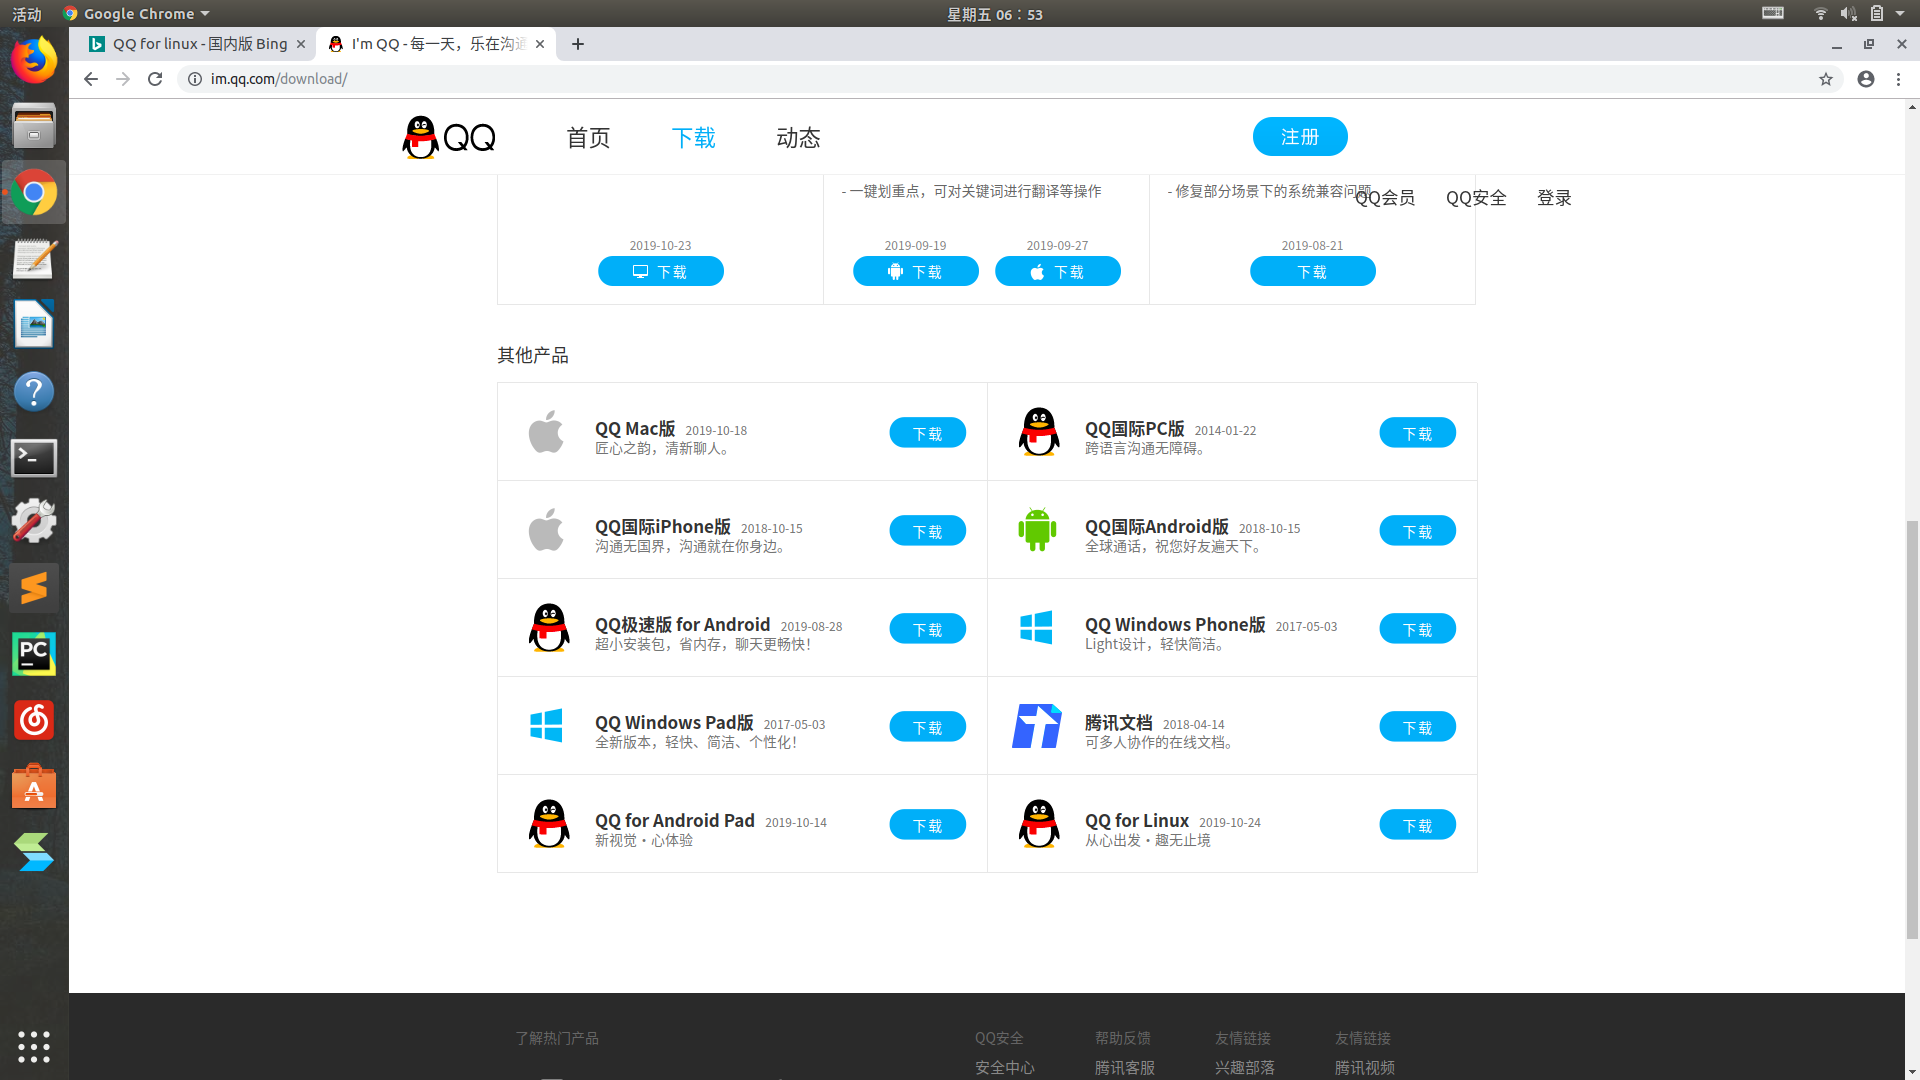Open system status menu arrow at top right

(x=1899, y=14)
